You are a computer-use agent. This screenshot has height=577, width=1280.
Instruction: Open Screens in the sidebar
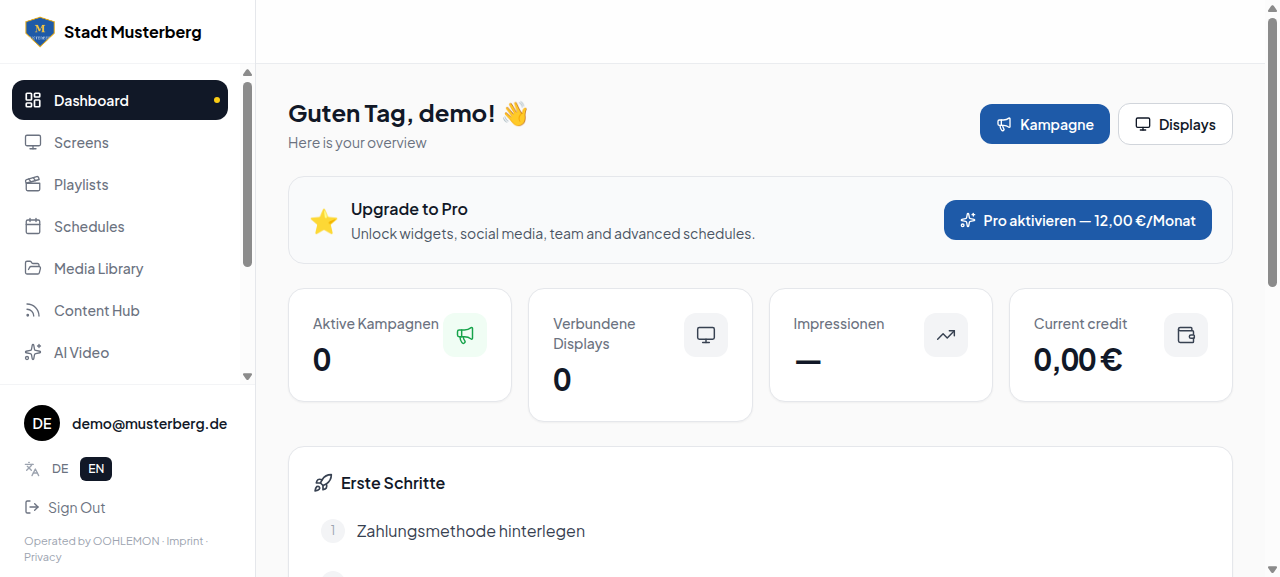coord(120,142)
